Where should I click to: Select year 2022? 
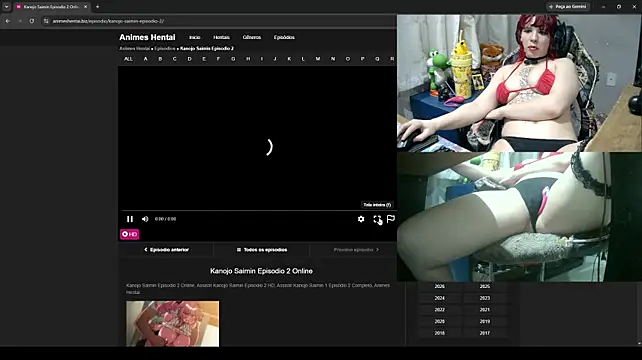point(440,310)
